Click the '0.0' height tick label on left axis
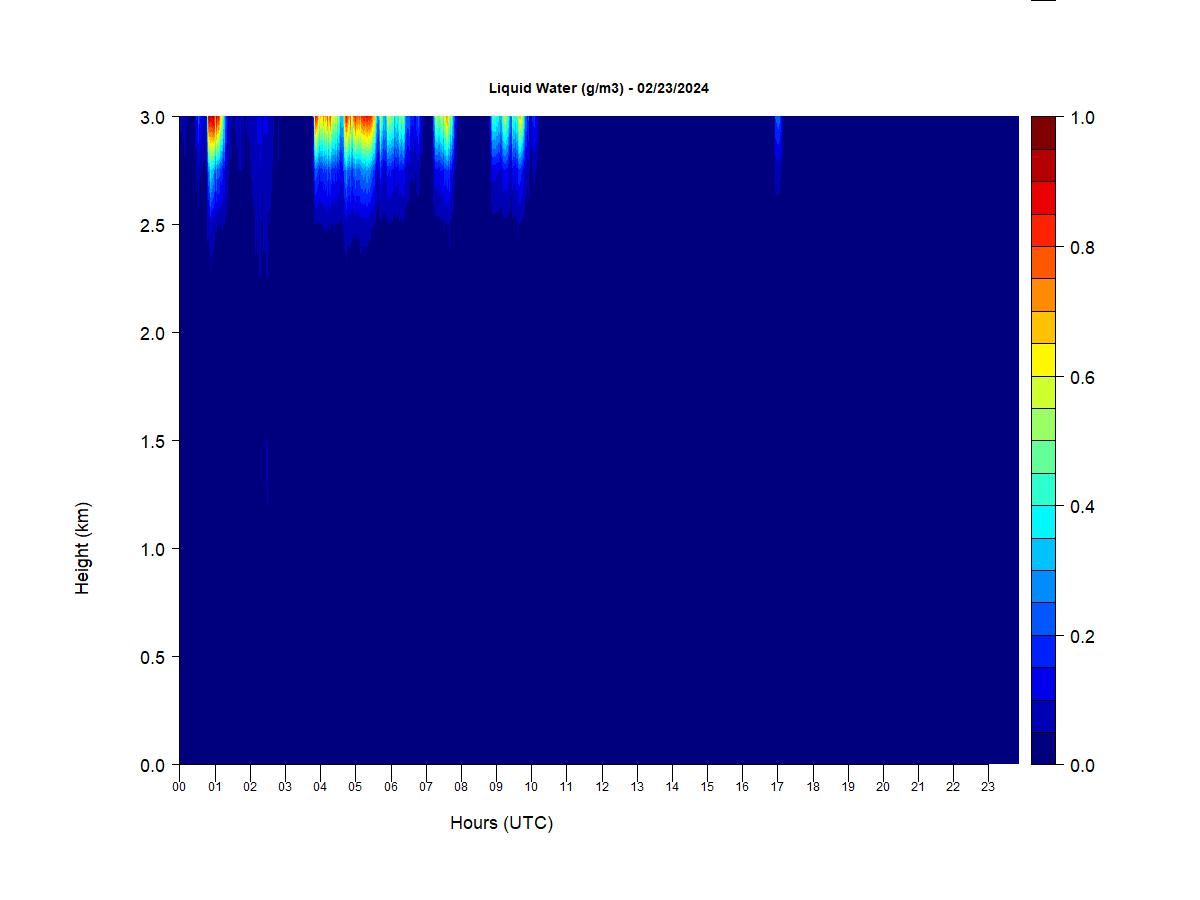1200x900 pixels. (153, 765)
